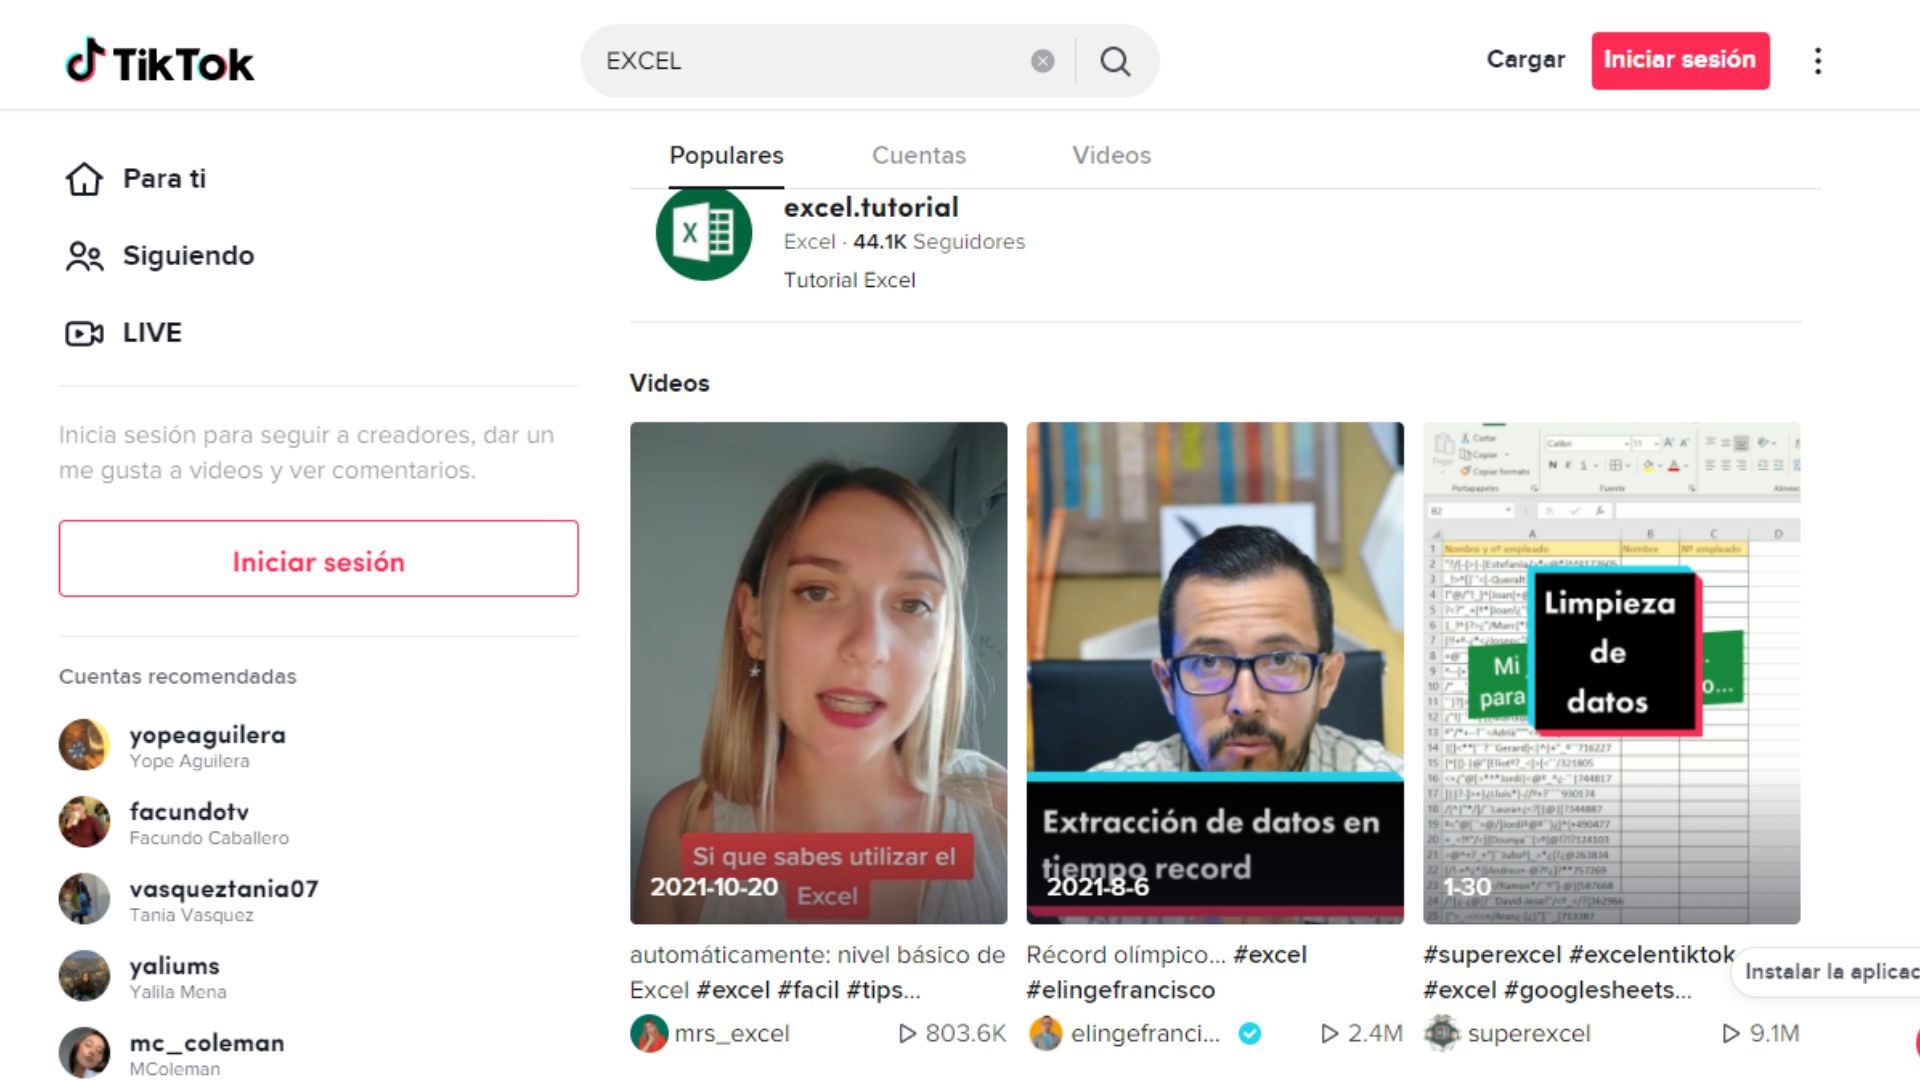This screenshot has width=1920, height=1080.
Task: Click the camera icon beside LIVE
Action: point(84,333)
